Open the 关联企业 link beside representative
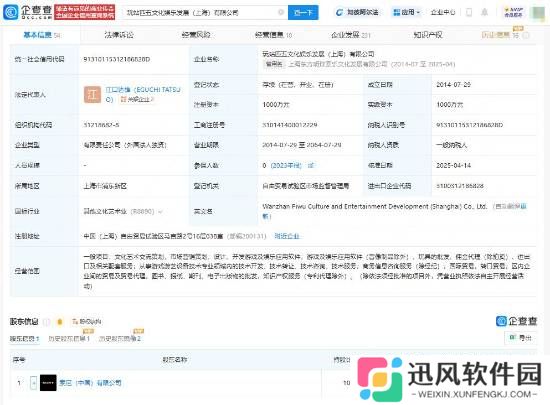 [x=138, y=100]
